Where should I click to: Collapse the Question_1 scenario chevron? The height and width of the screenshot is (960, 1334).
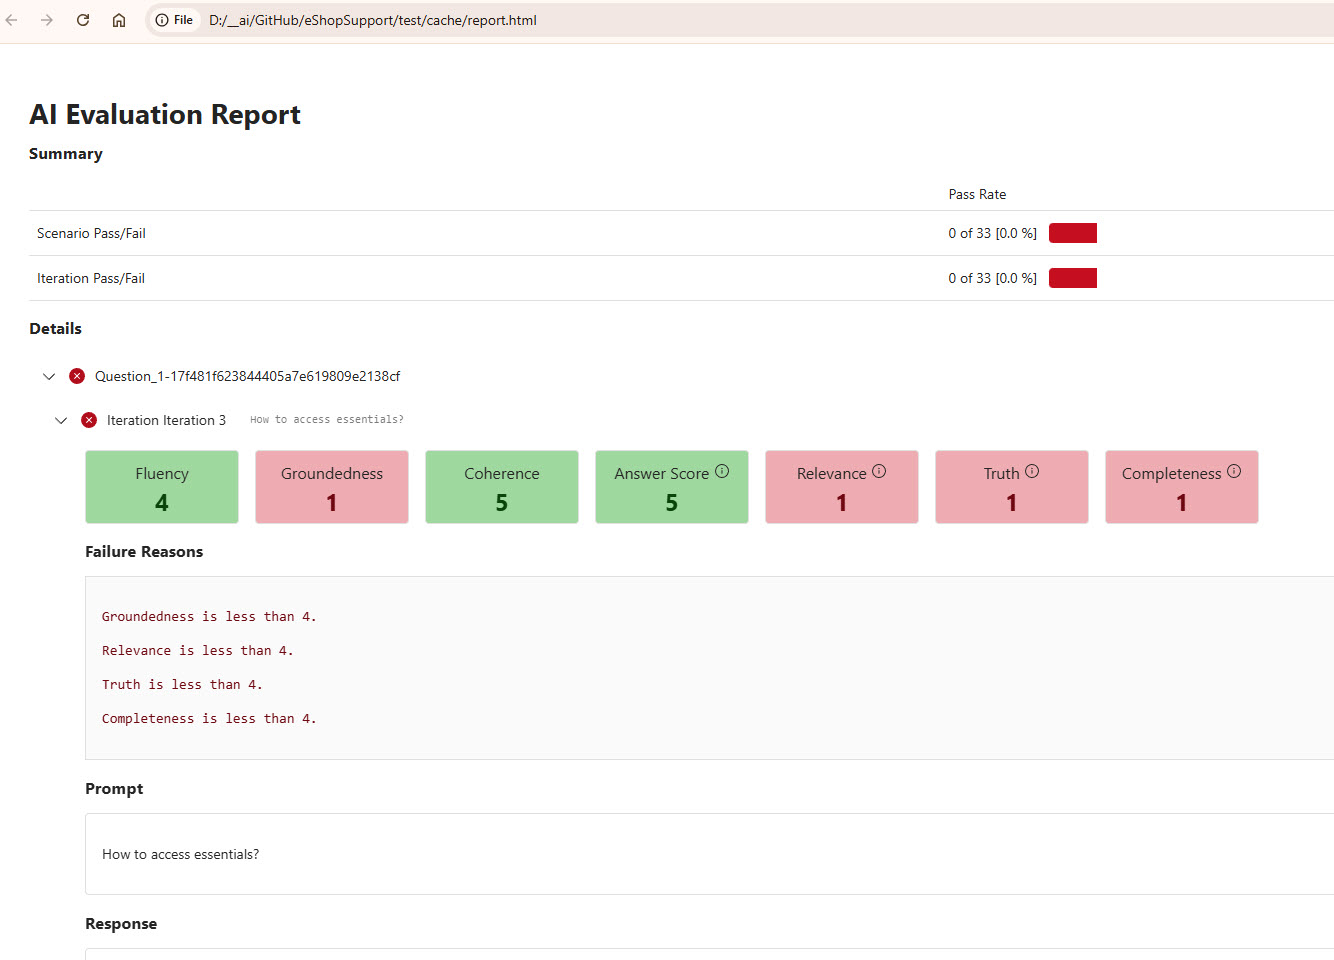click(49, 377)
